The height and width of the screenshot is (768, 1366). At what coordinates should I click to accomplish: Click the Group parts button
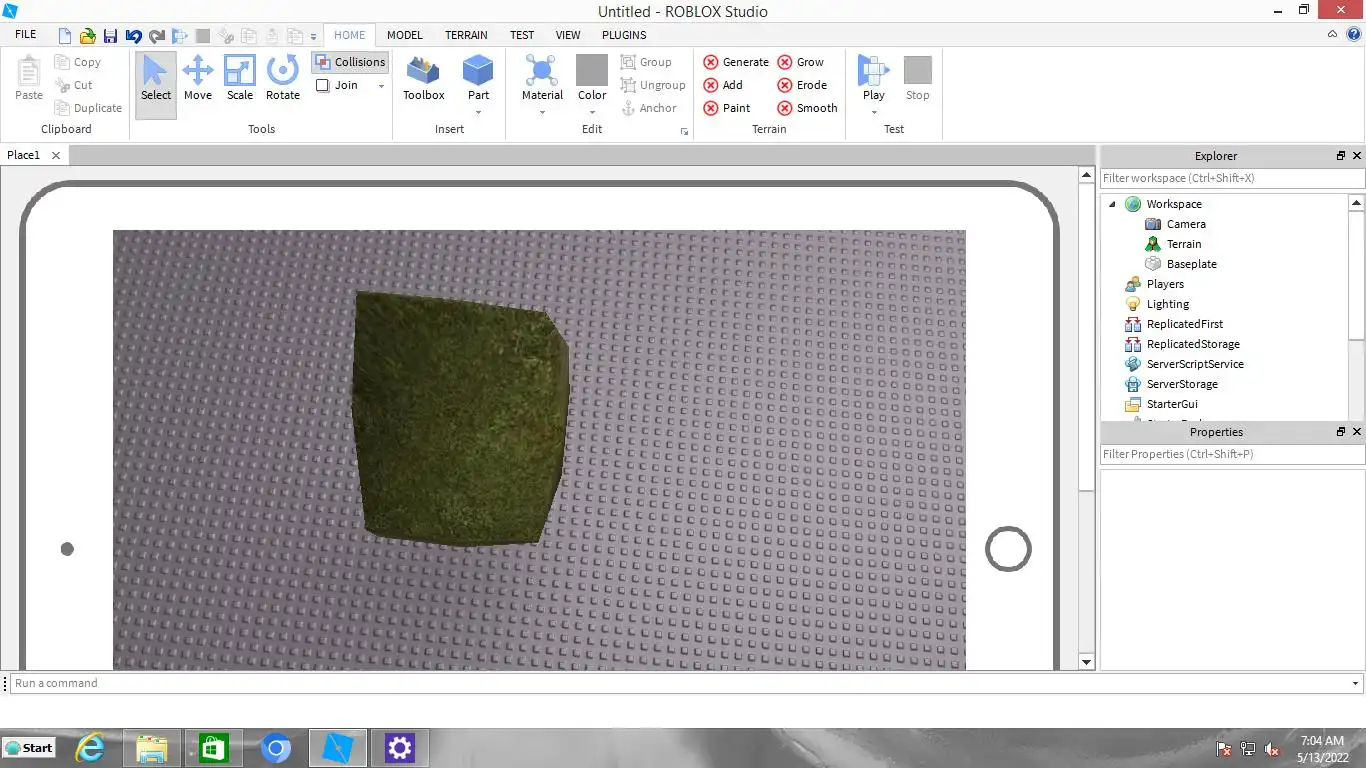pos(646,62)
